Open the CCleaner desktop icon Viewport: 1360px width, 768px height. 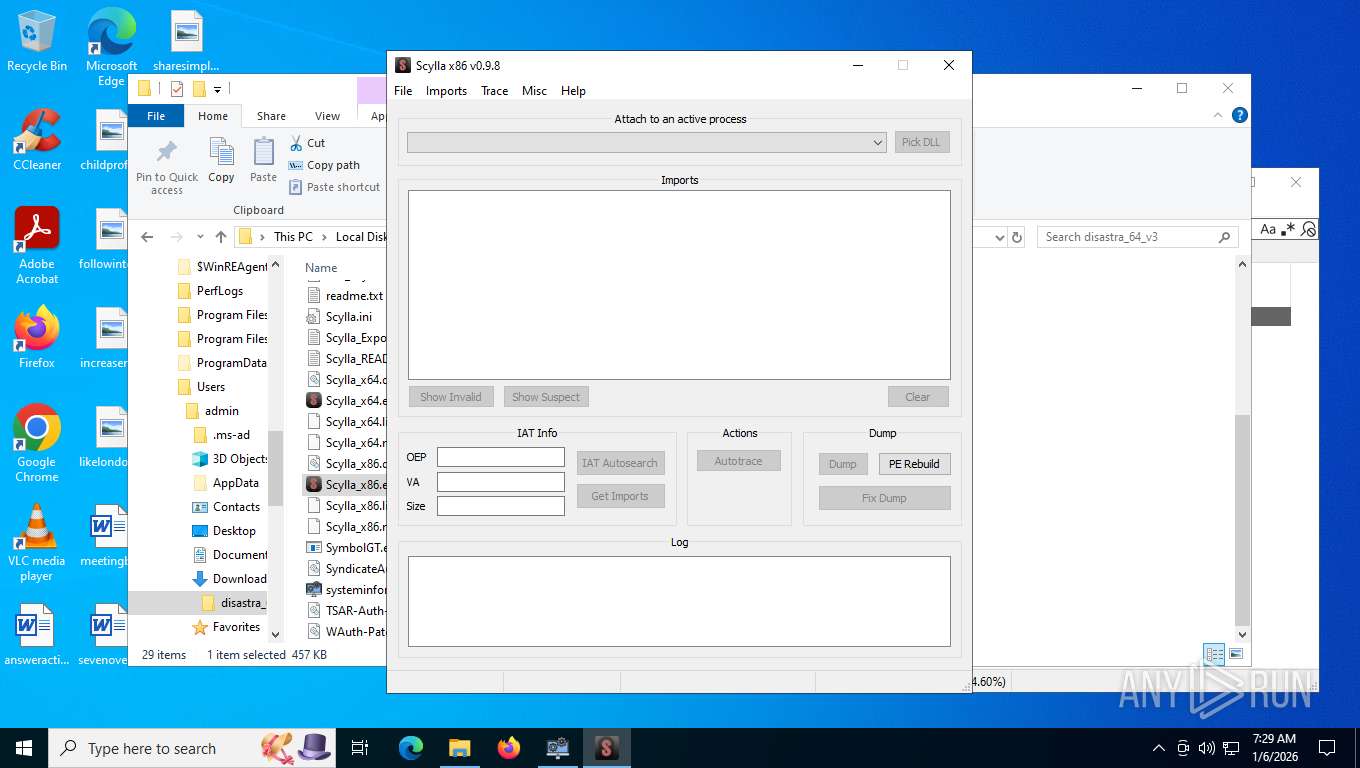(x=37, y=140)
